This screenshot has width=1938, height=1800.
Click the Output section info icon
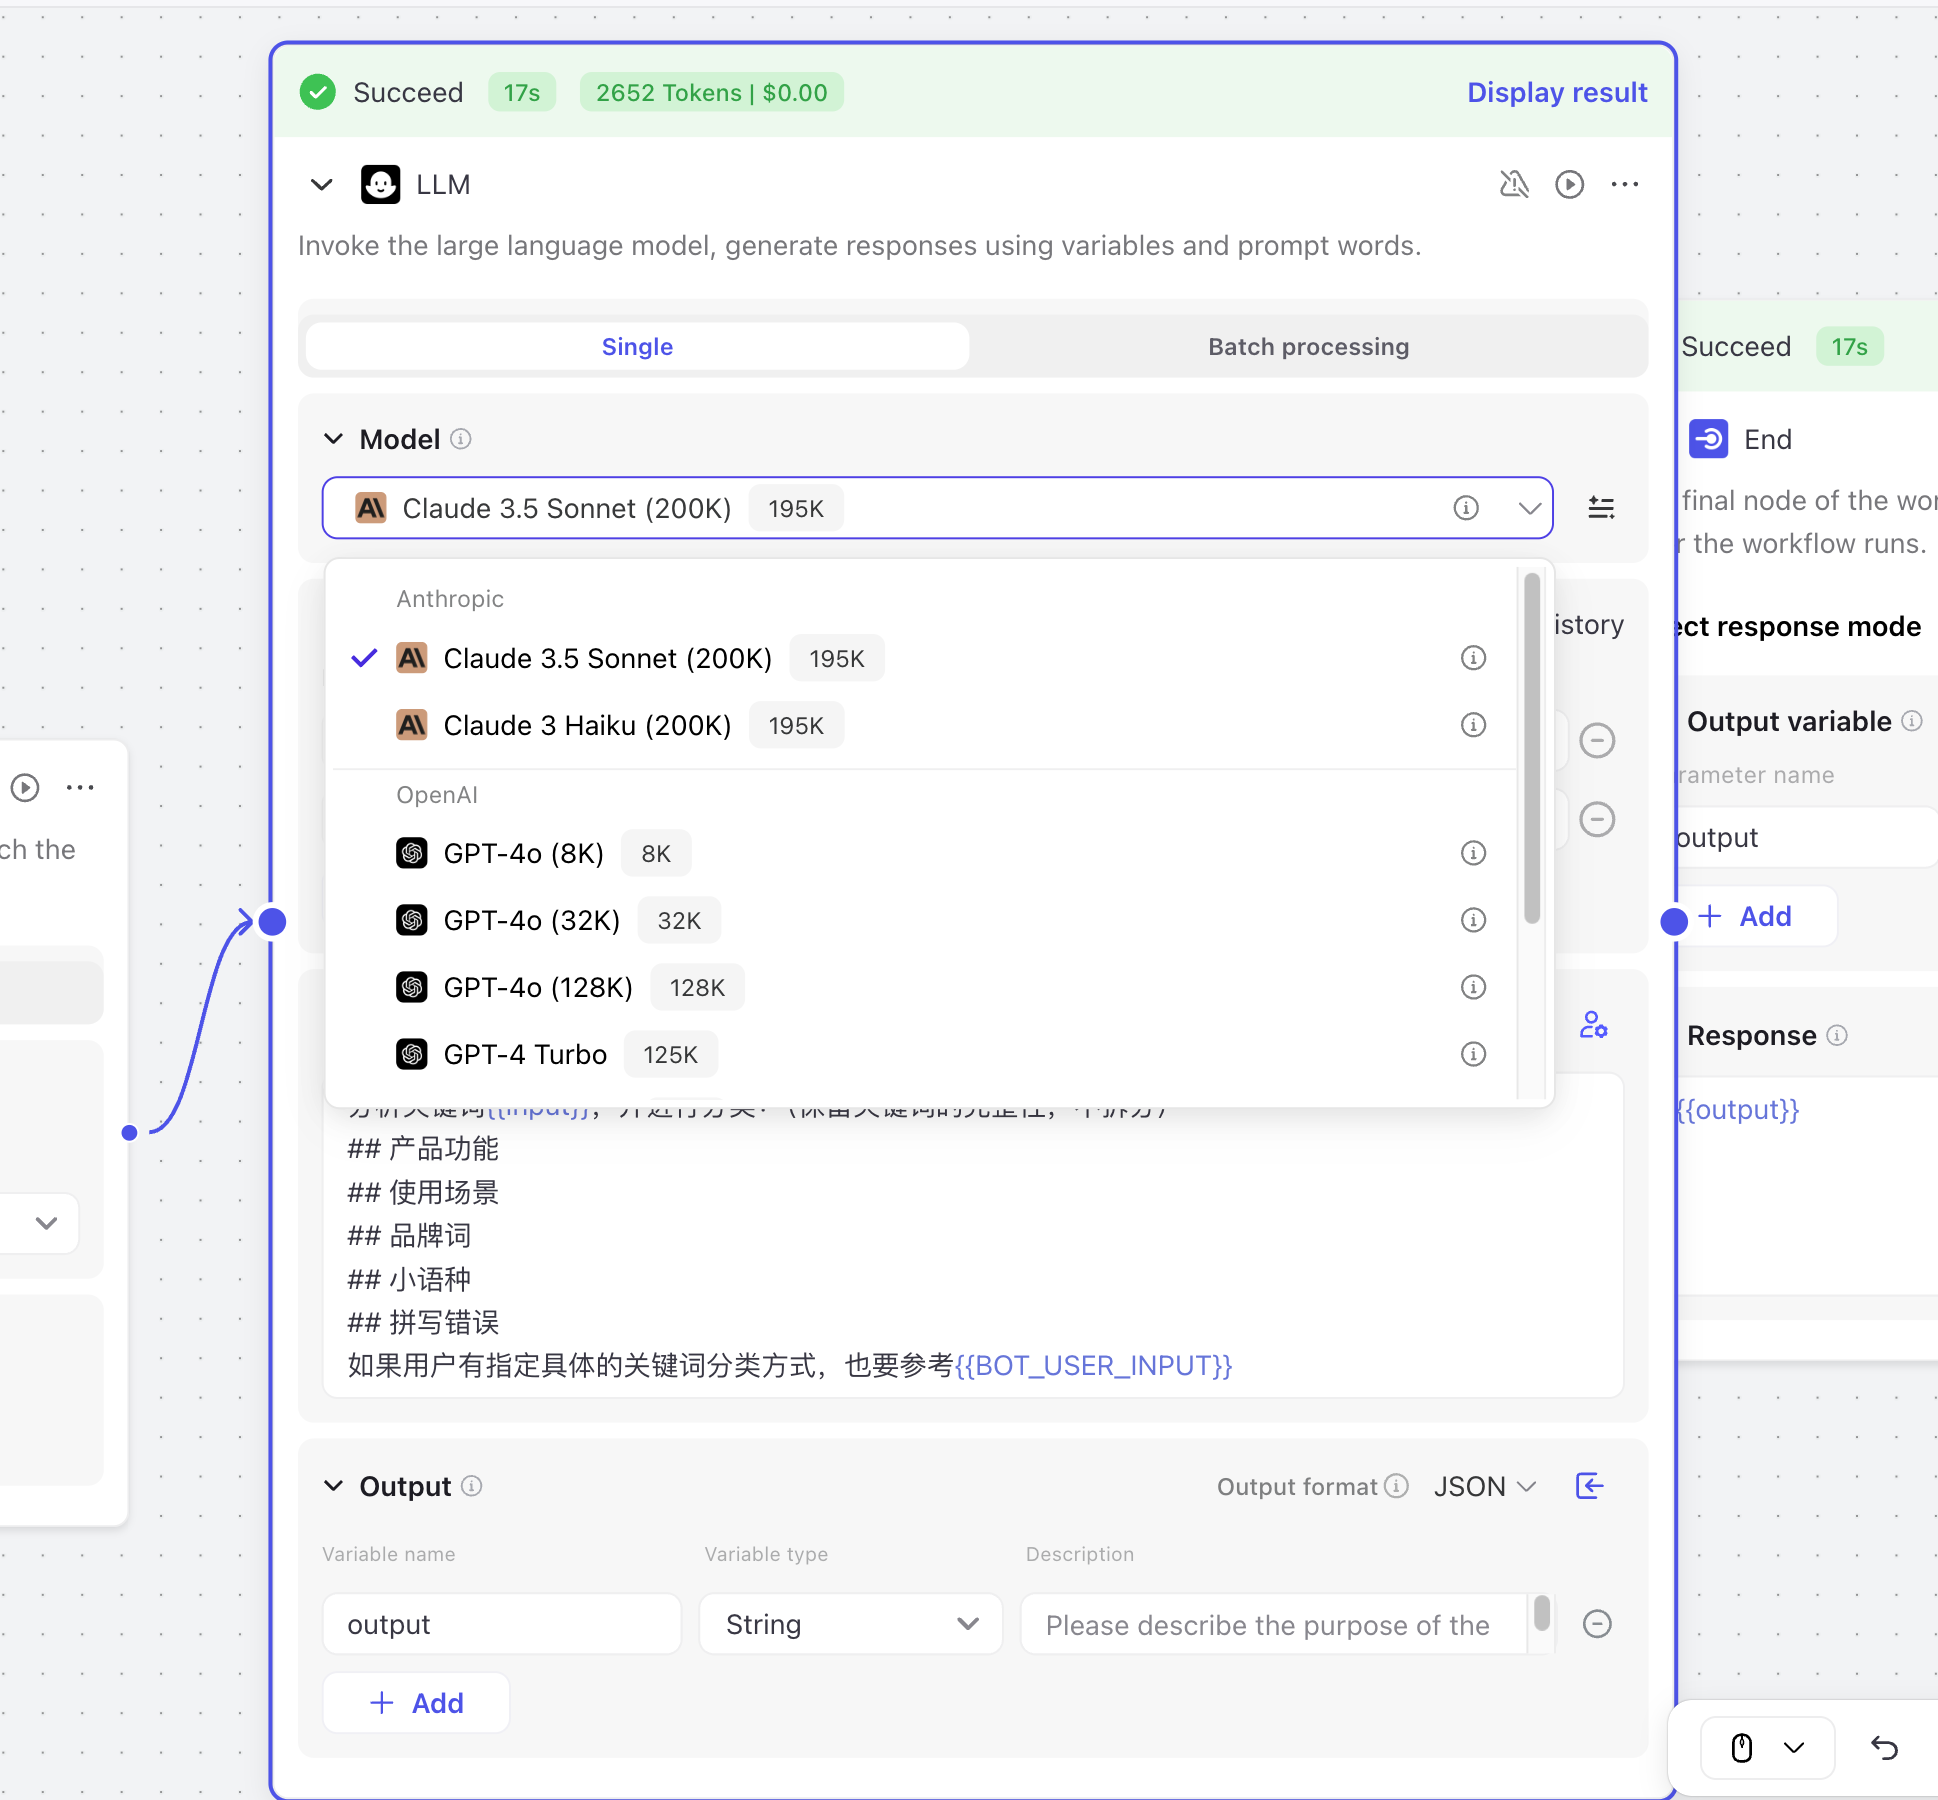point(472,1486)
